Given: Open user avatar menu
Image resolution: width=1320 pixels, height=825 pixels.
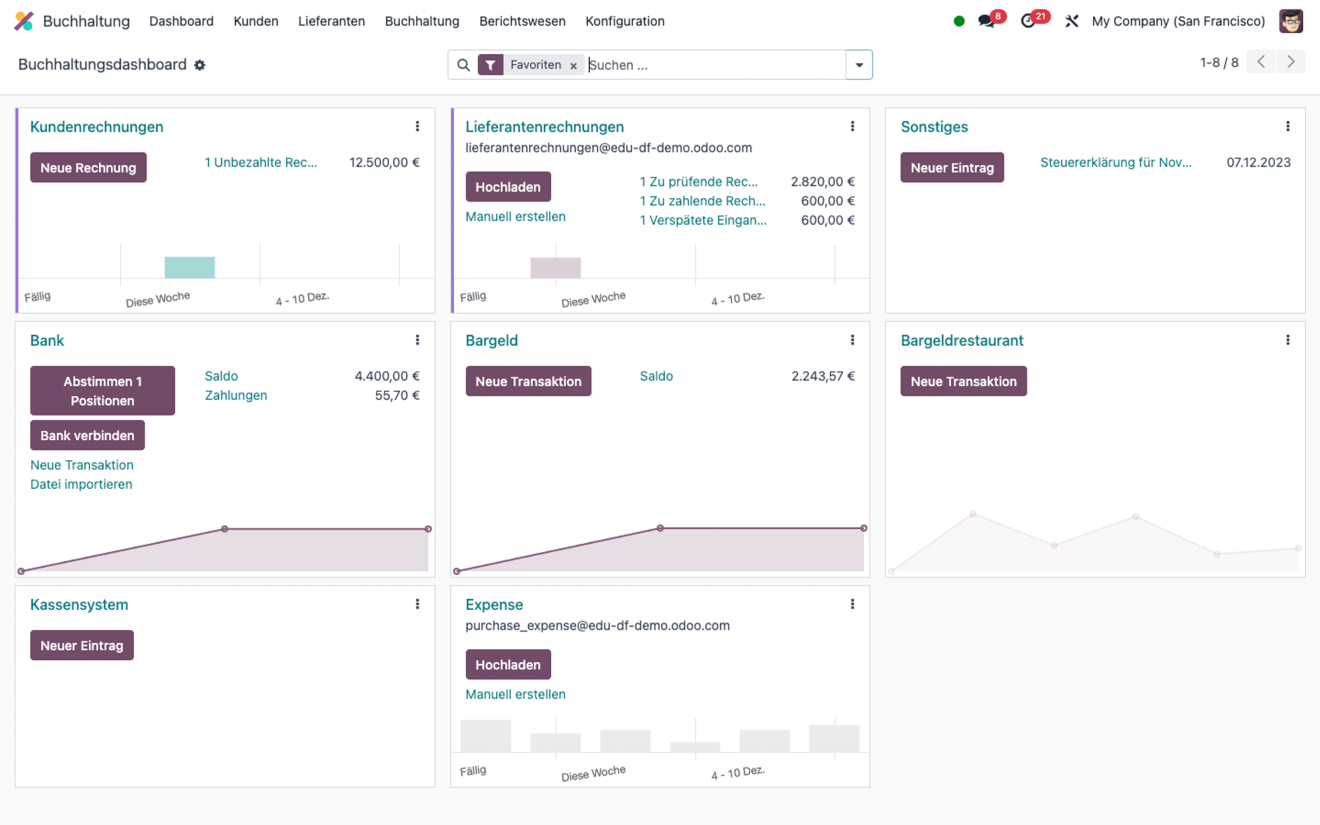Looking at the screenshot, I should click(1291, 21).
